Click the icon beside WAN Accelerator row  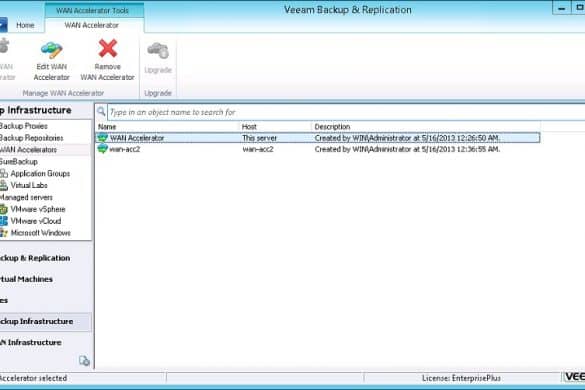[x=102, y=138]
